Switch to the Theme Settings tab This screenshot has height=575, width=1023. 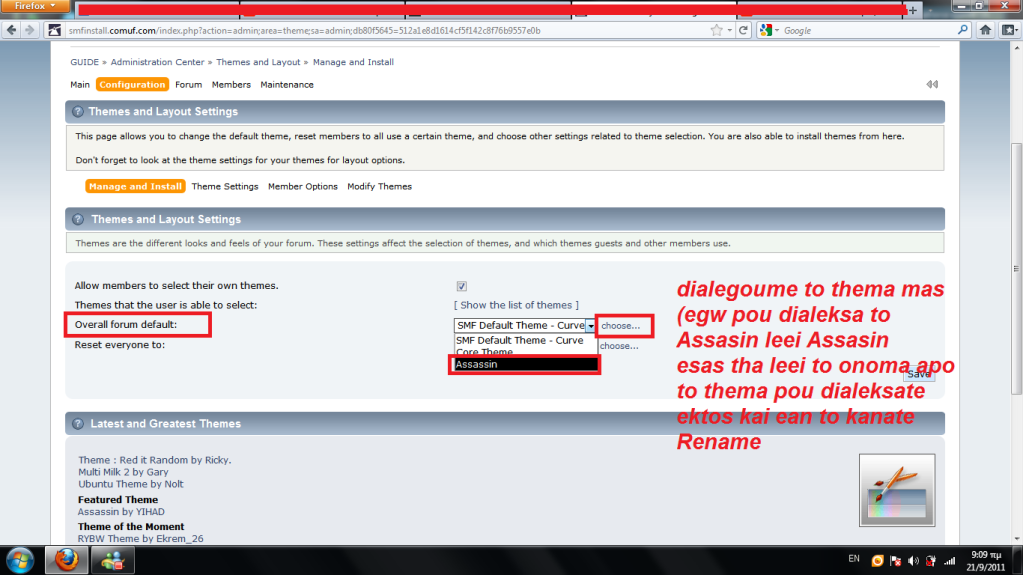(x=225, y=187)
